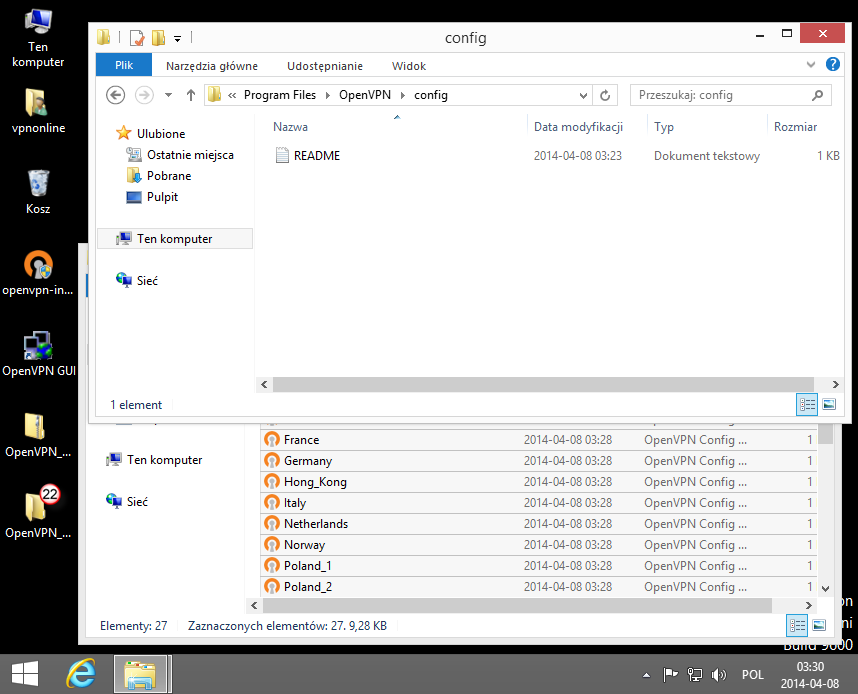The height and width of the screenshot is (694, 858).
Task: Click OpenVPN in address breadcrumb
Action: pos(364,95)
